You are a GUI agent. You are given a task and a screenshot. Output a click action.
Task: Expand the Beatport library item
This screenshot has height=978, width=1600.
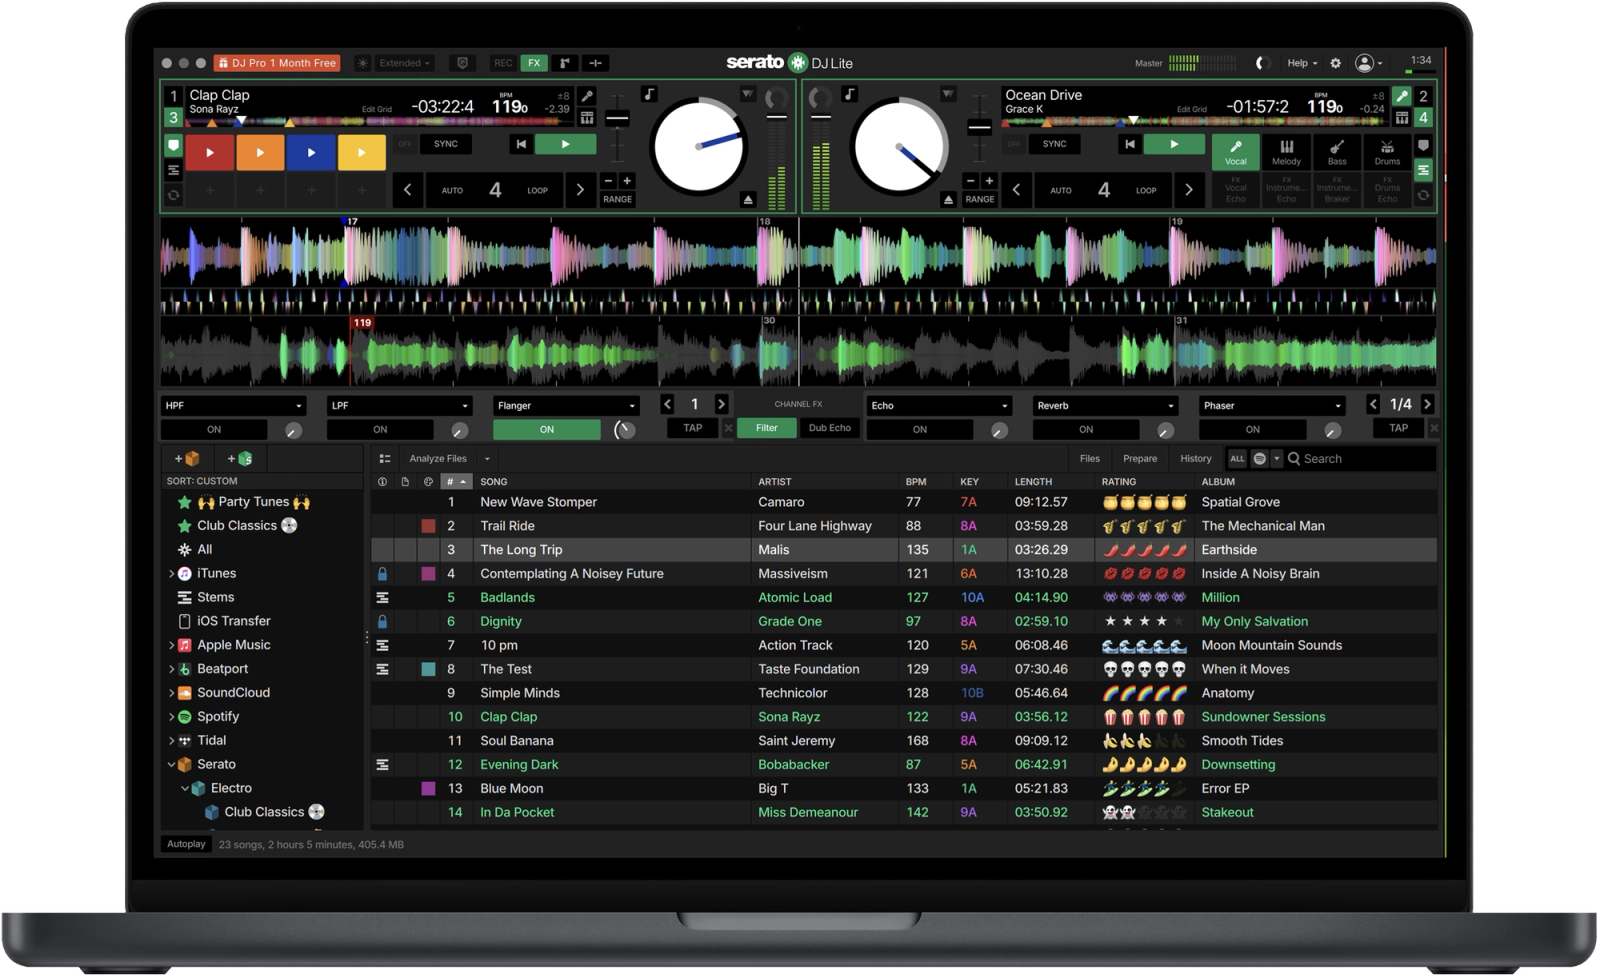[x=171, y=670]
